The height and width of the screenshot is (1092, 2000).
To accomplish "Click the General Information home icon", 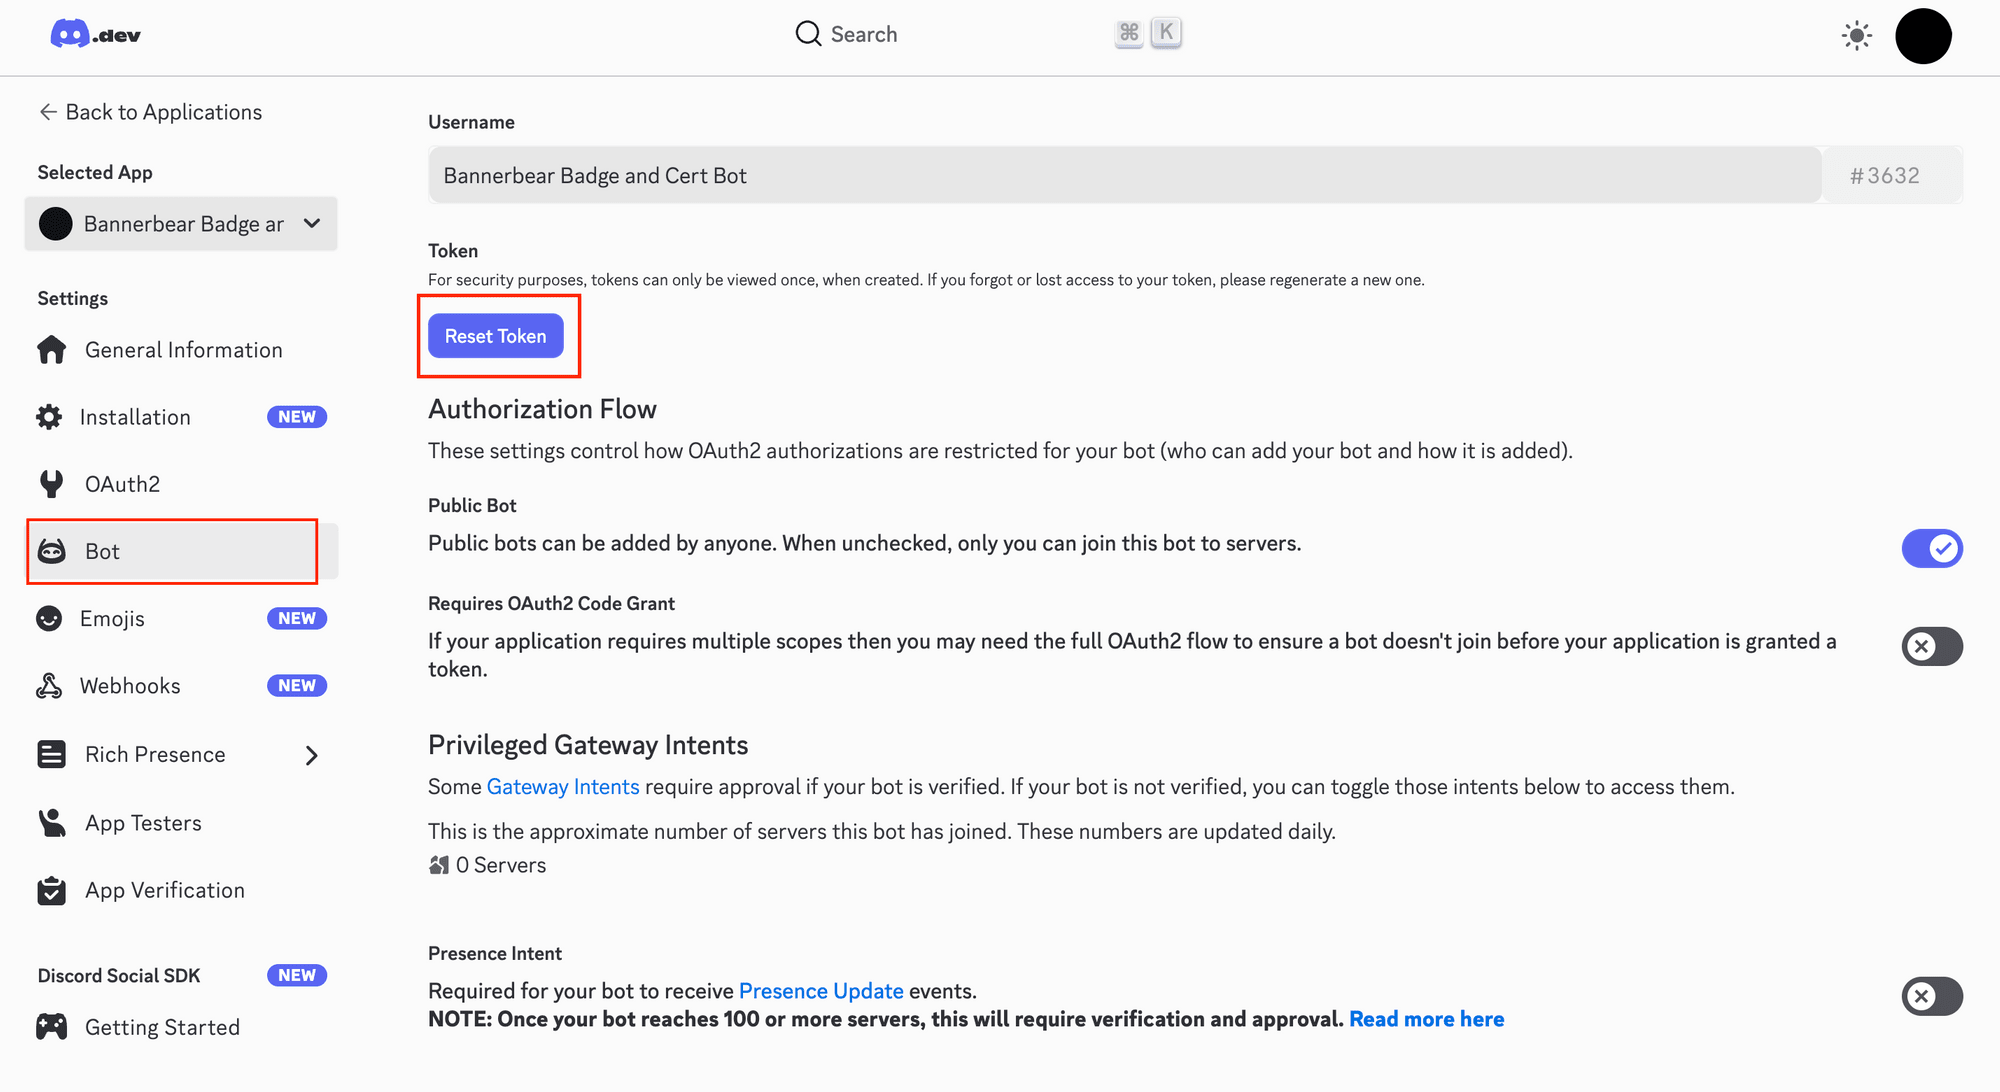I will 52,350.
